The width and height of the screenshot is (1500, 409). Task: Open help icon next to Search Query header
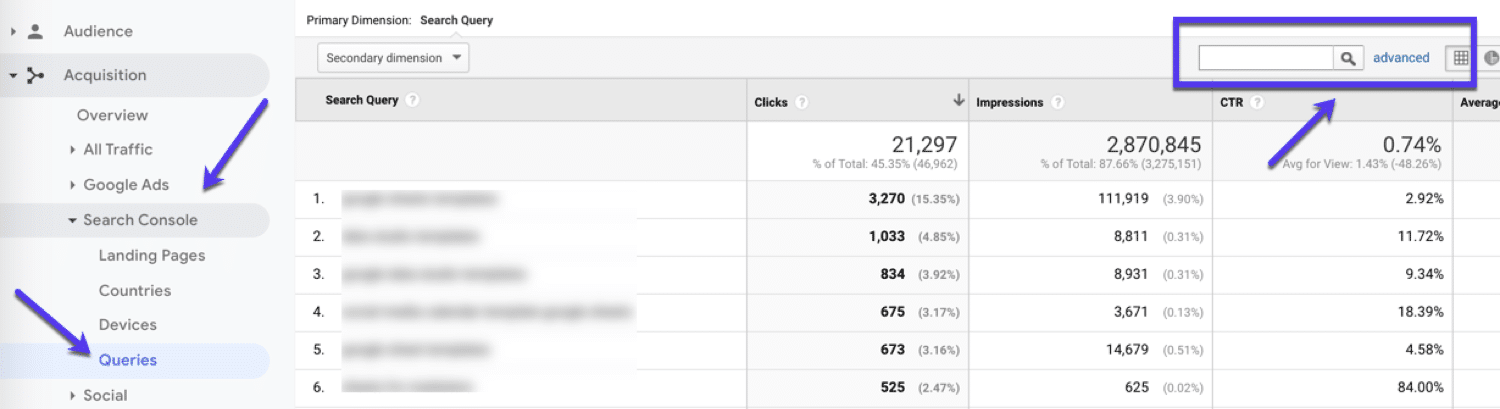(x=413, y=101)
